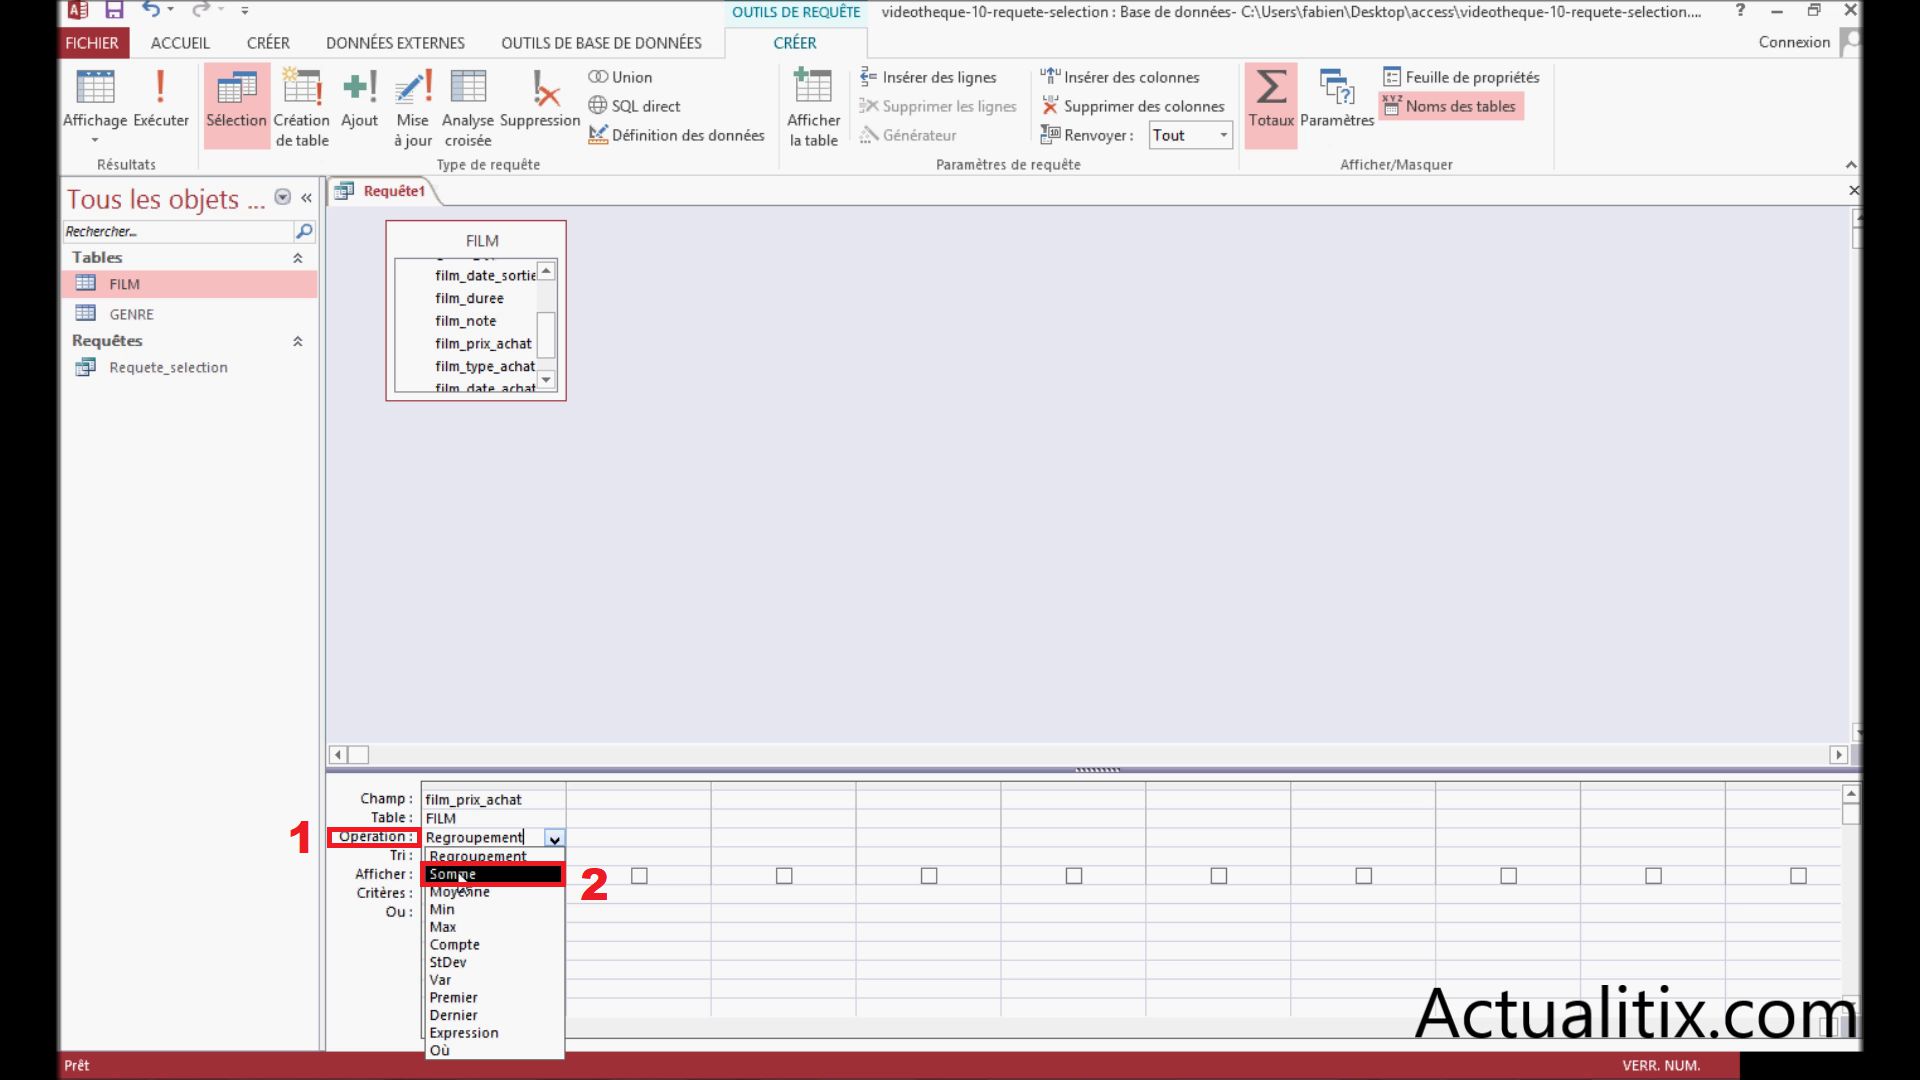Open the FILM table in navigation

[x=189, y=284]
